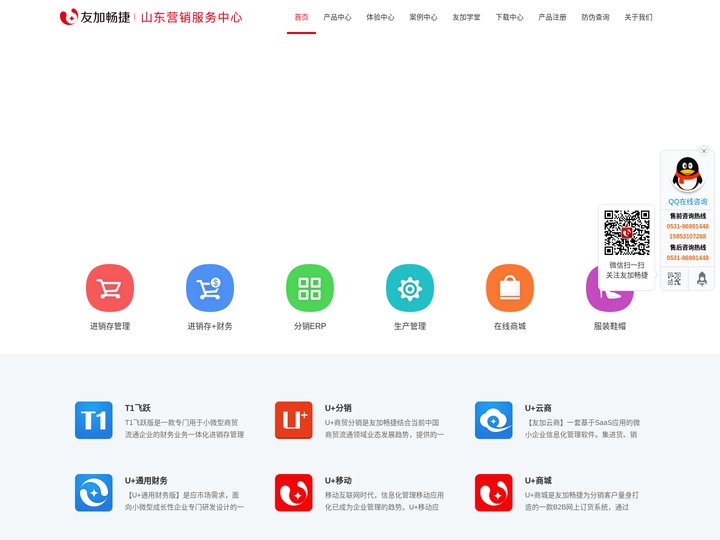
Task: Click the T1飞跃 description text
Action: click(185, 428)
